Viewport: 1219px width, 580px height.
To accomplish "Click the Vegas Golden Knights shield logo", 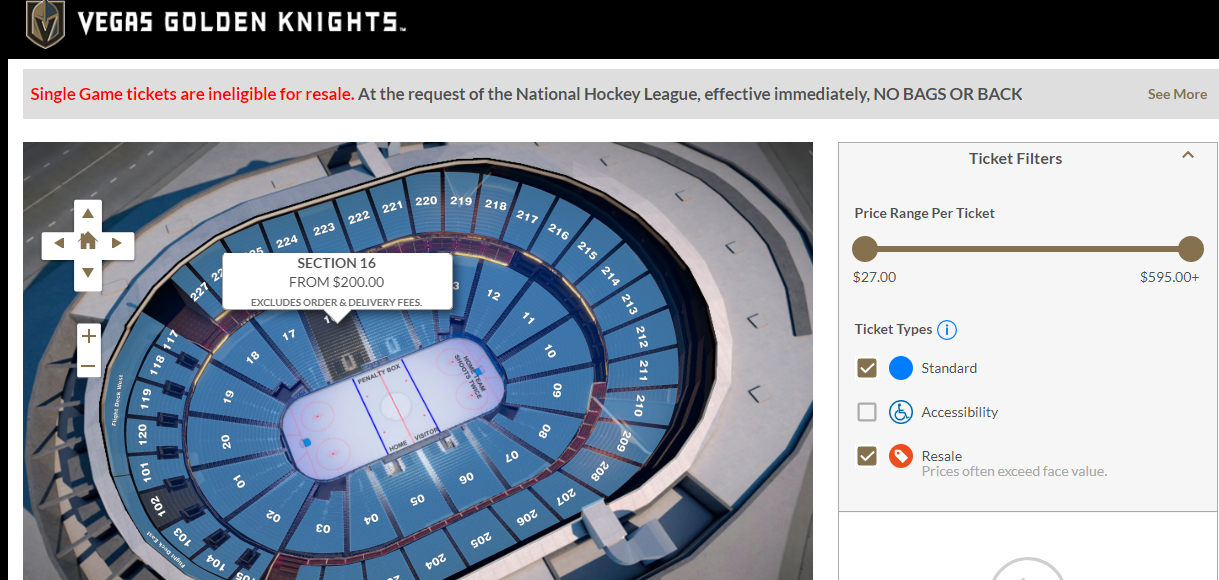I will pos(45,23).
